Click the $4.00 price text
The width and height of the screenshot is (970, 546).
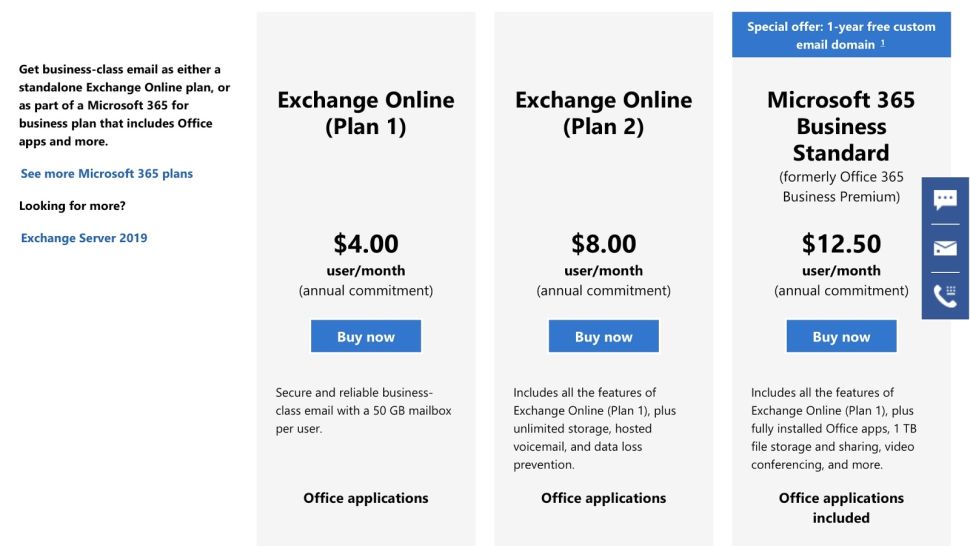pyautogui.click(x=366, y=244)
